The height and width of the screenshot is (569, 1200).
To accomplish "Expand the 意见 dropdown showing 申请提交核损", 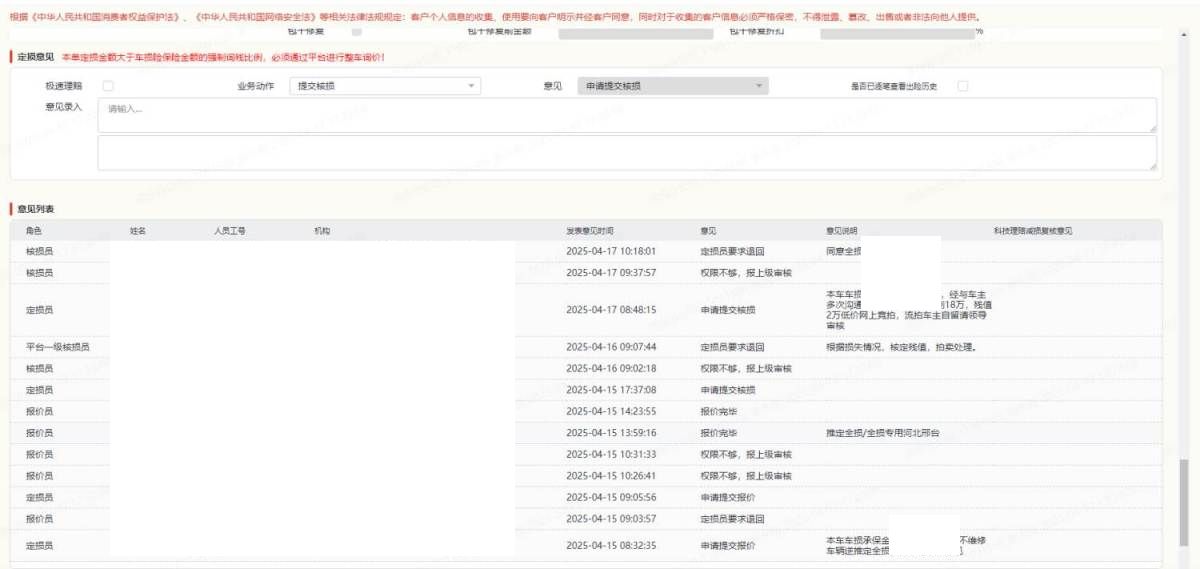I will click(672, 86).
